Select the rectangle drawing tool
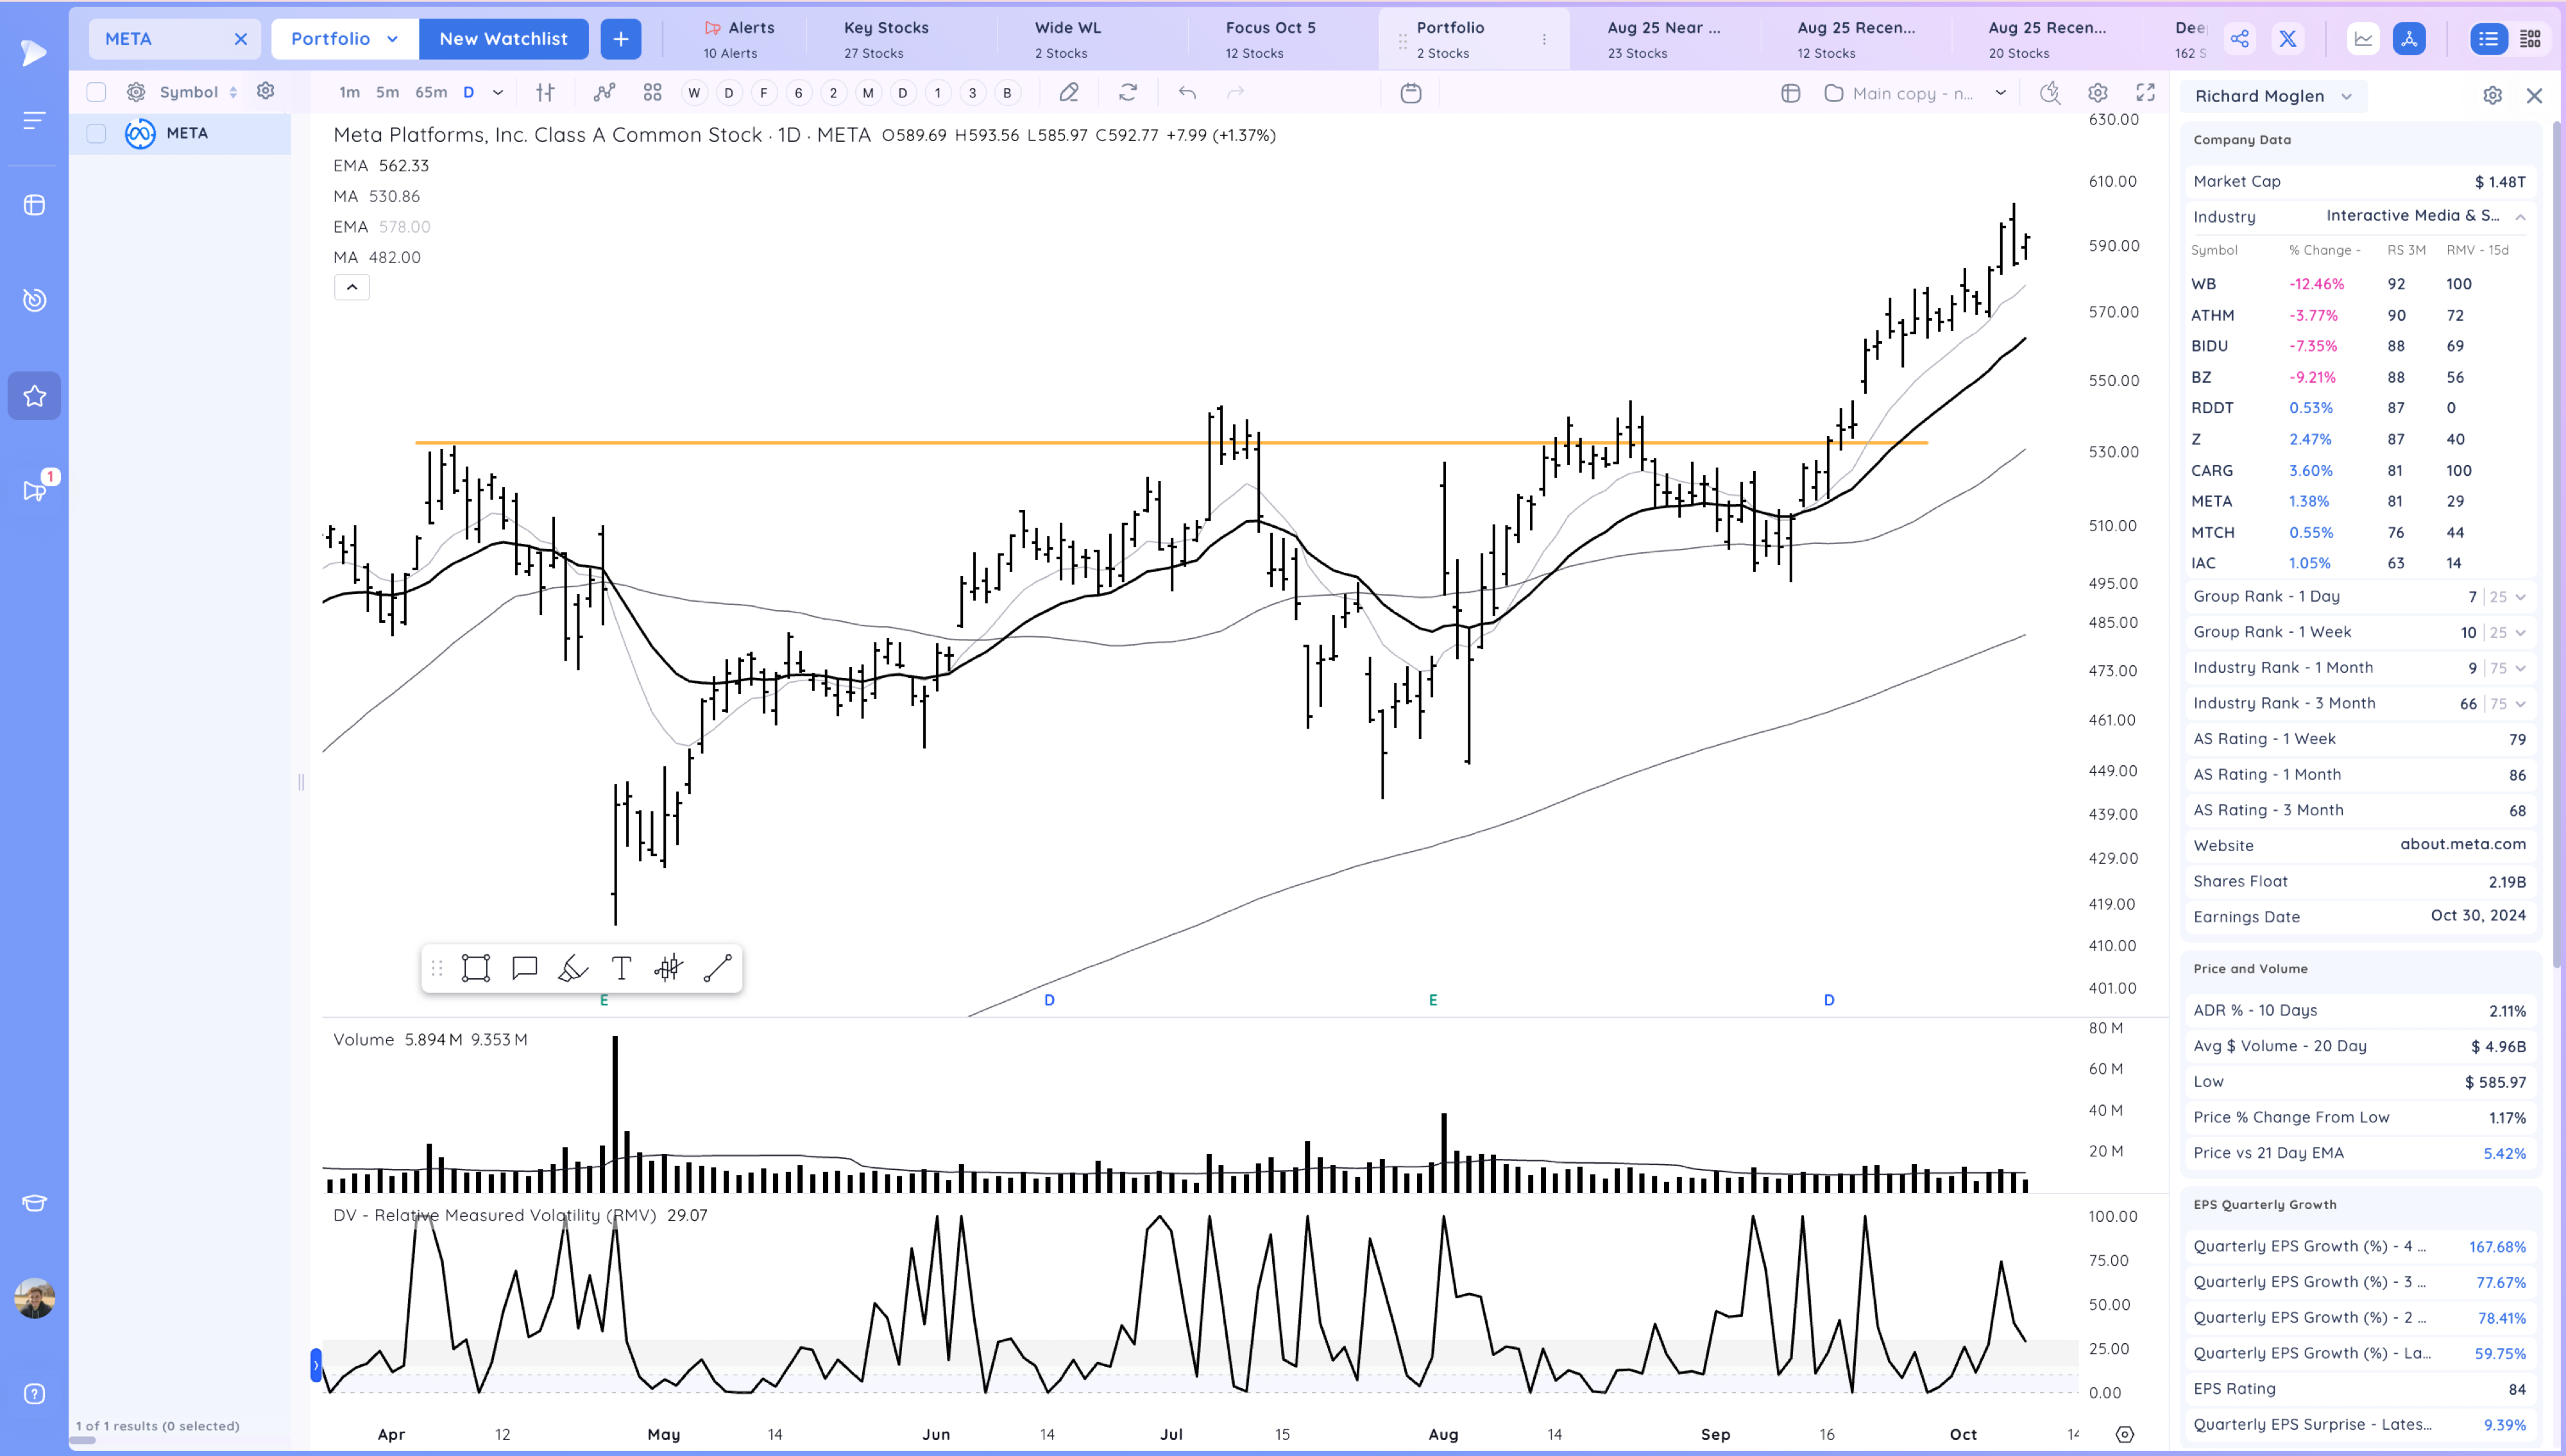The height and width of the screenshot is (1456, 2566). coord(475,968)
